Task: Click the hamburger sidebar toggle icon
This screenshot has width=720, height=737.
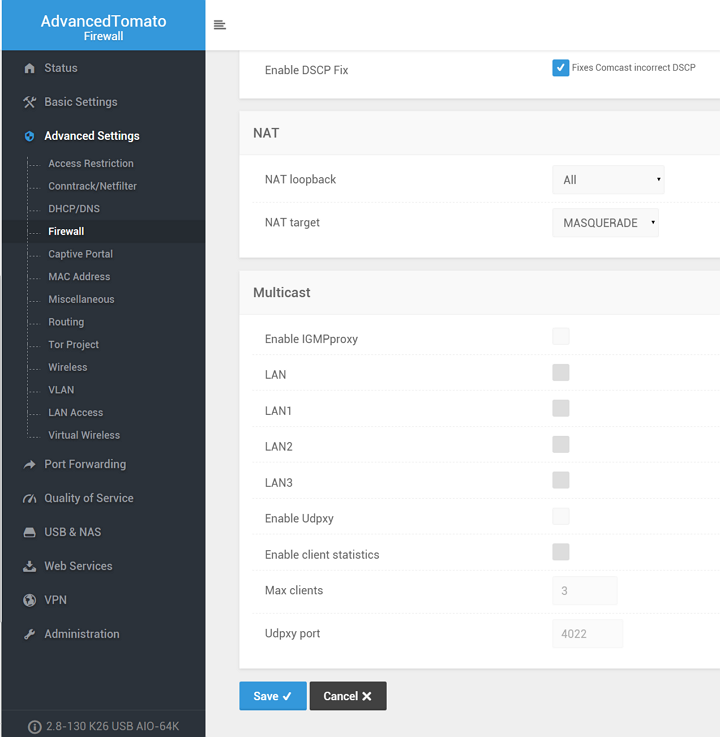Action: [219, 24]
